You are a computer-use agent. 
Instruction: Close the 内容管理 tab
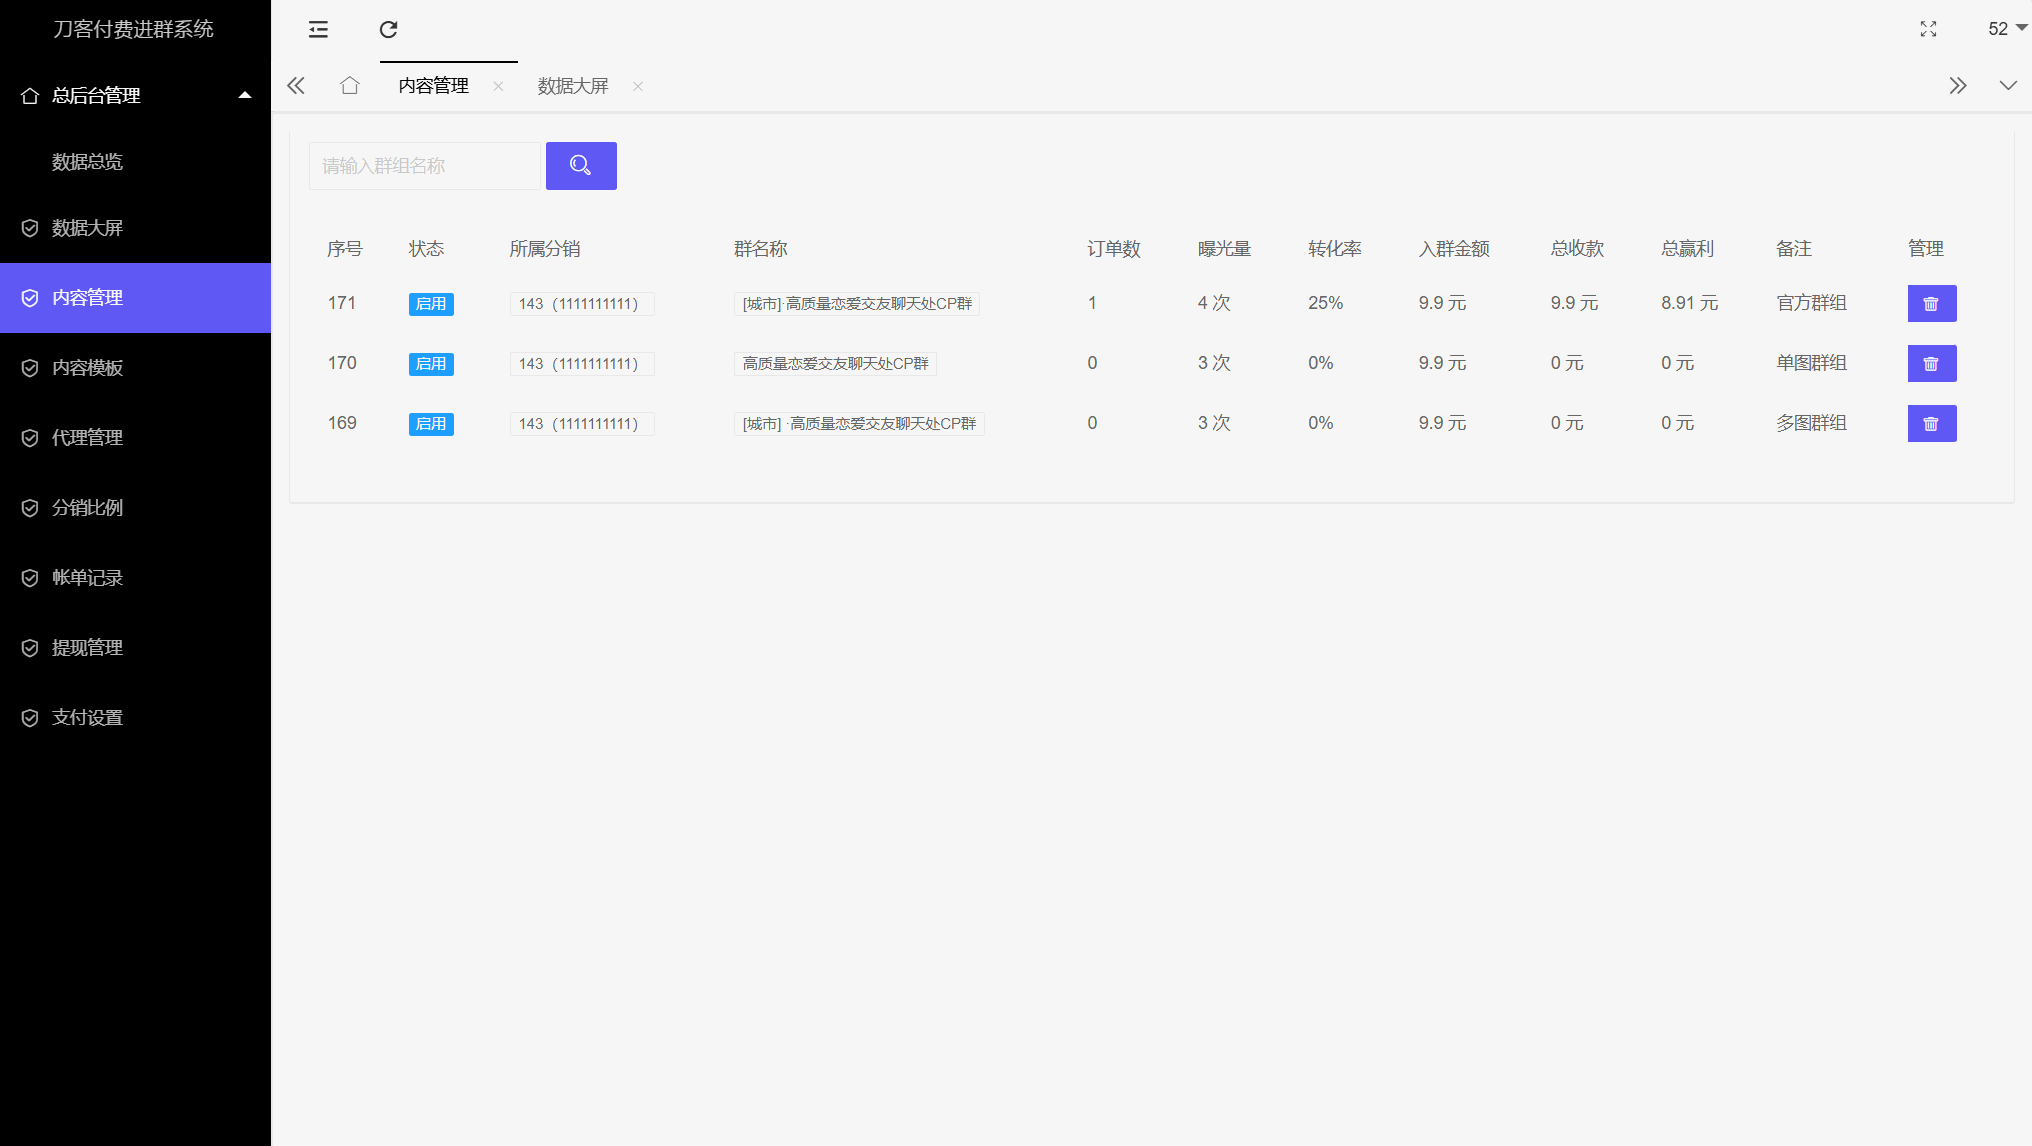498,86
